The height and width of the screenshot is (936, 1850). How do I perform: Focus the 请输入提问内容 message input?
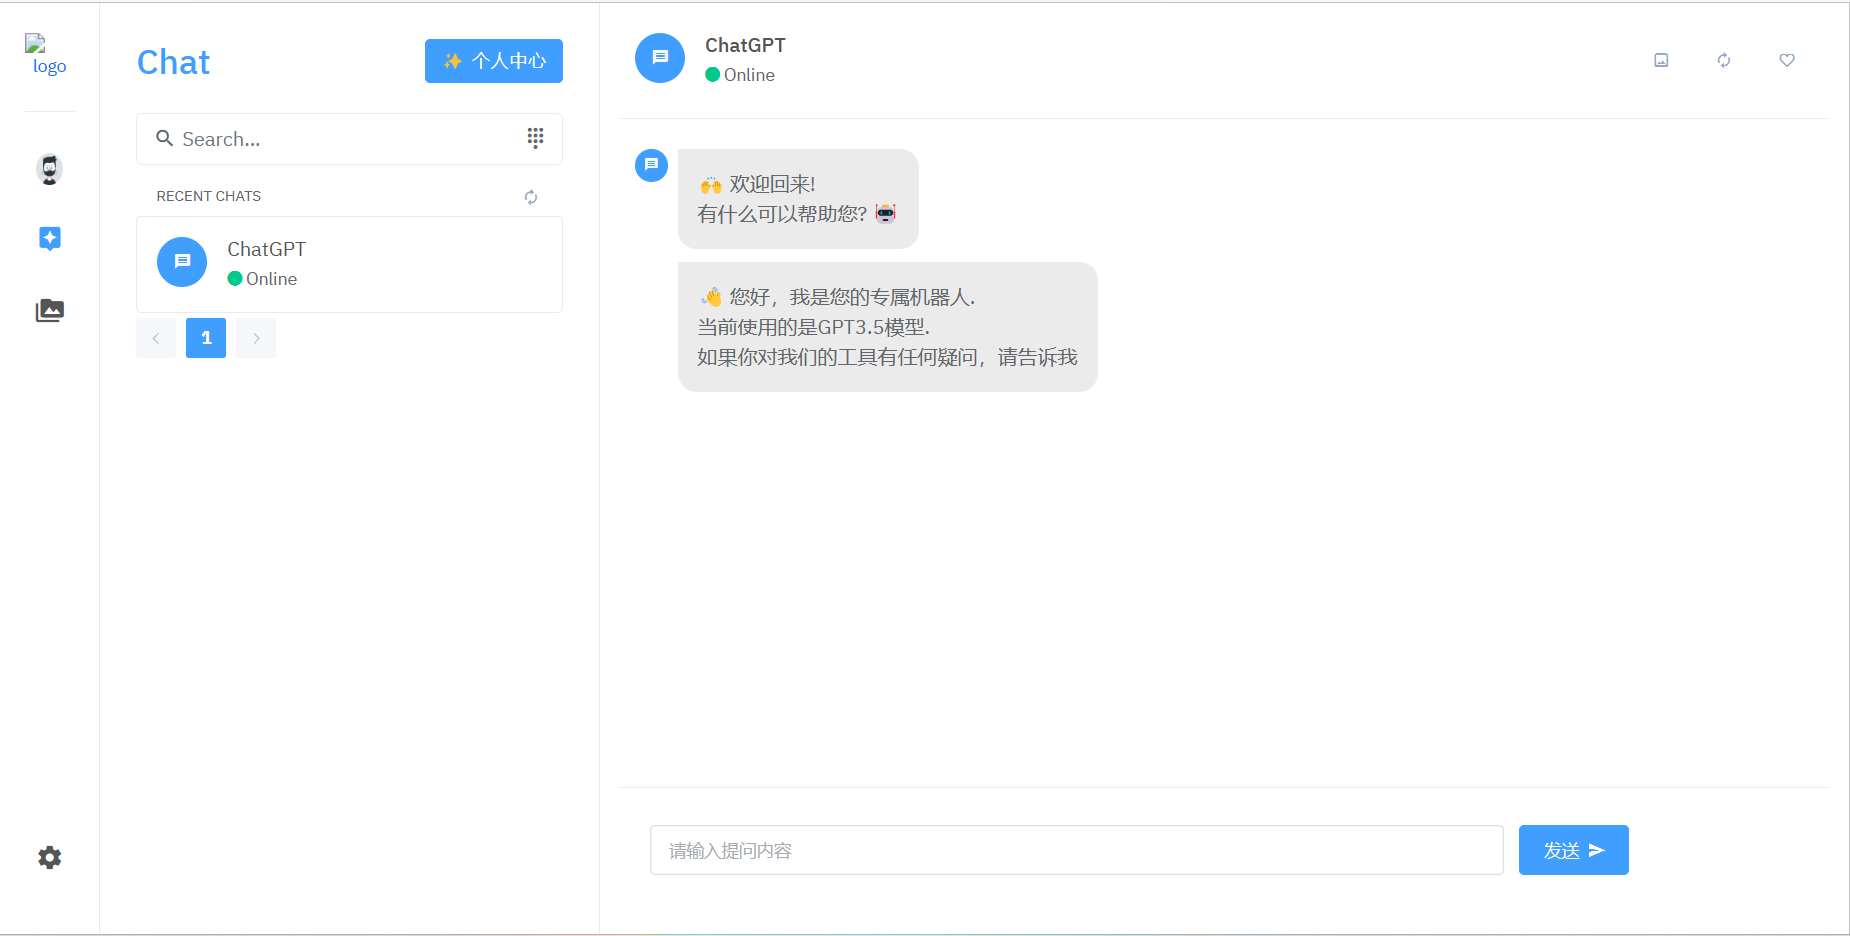[1077, 850]
